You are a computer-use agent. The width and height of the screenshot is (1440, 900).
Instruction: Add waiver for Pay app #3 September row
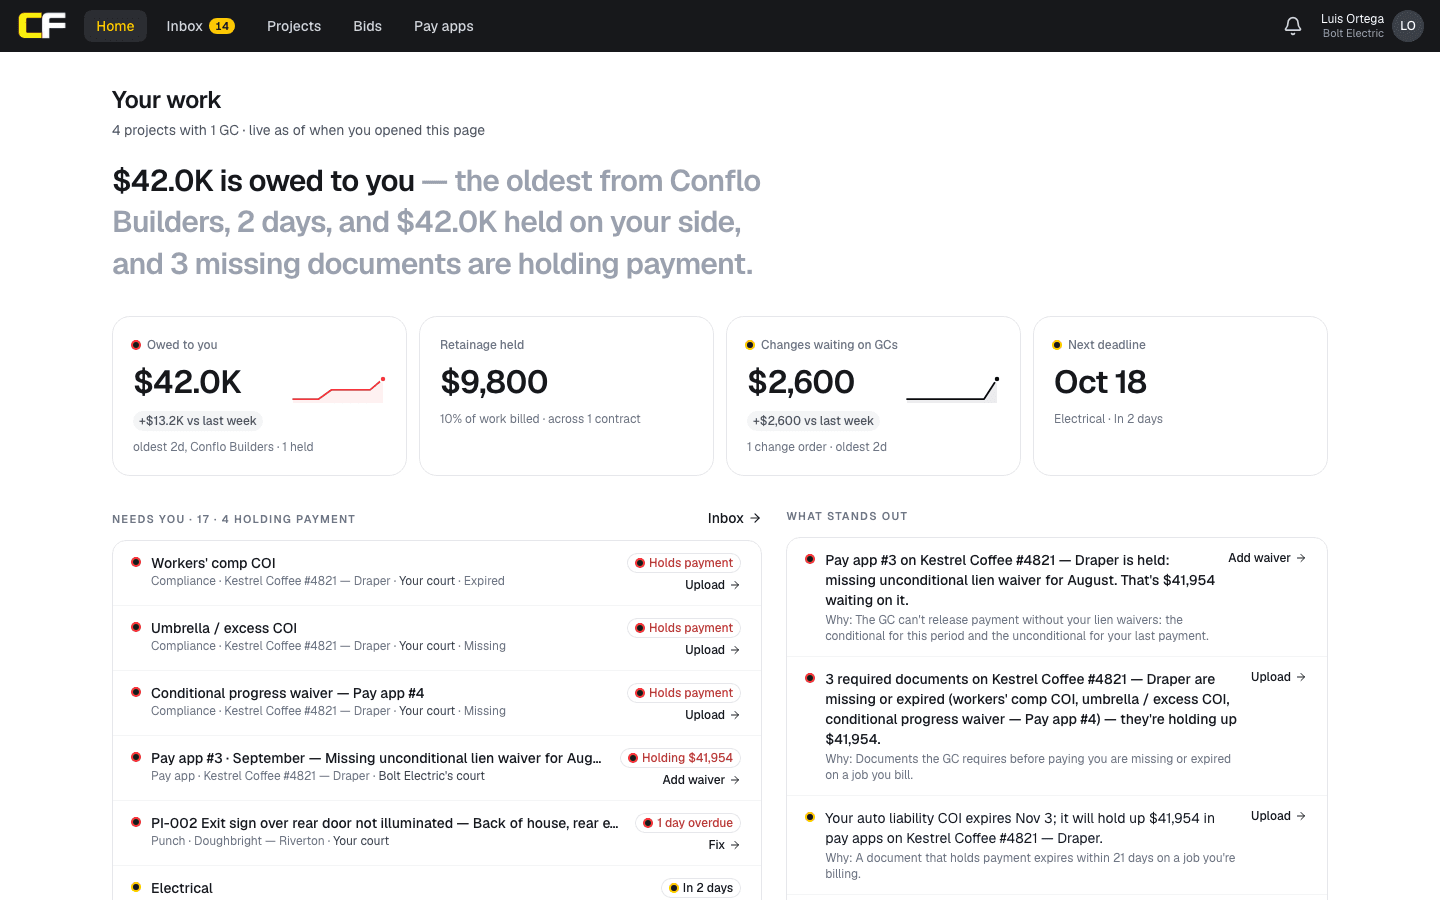[701, 780]
